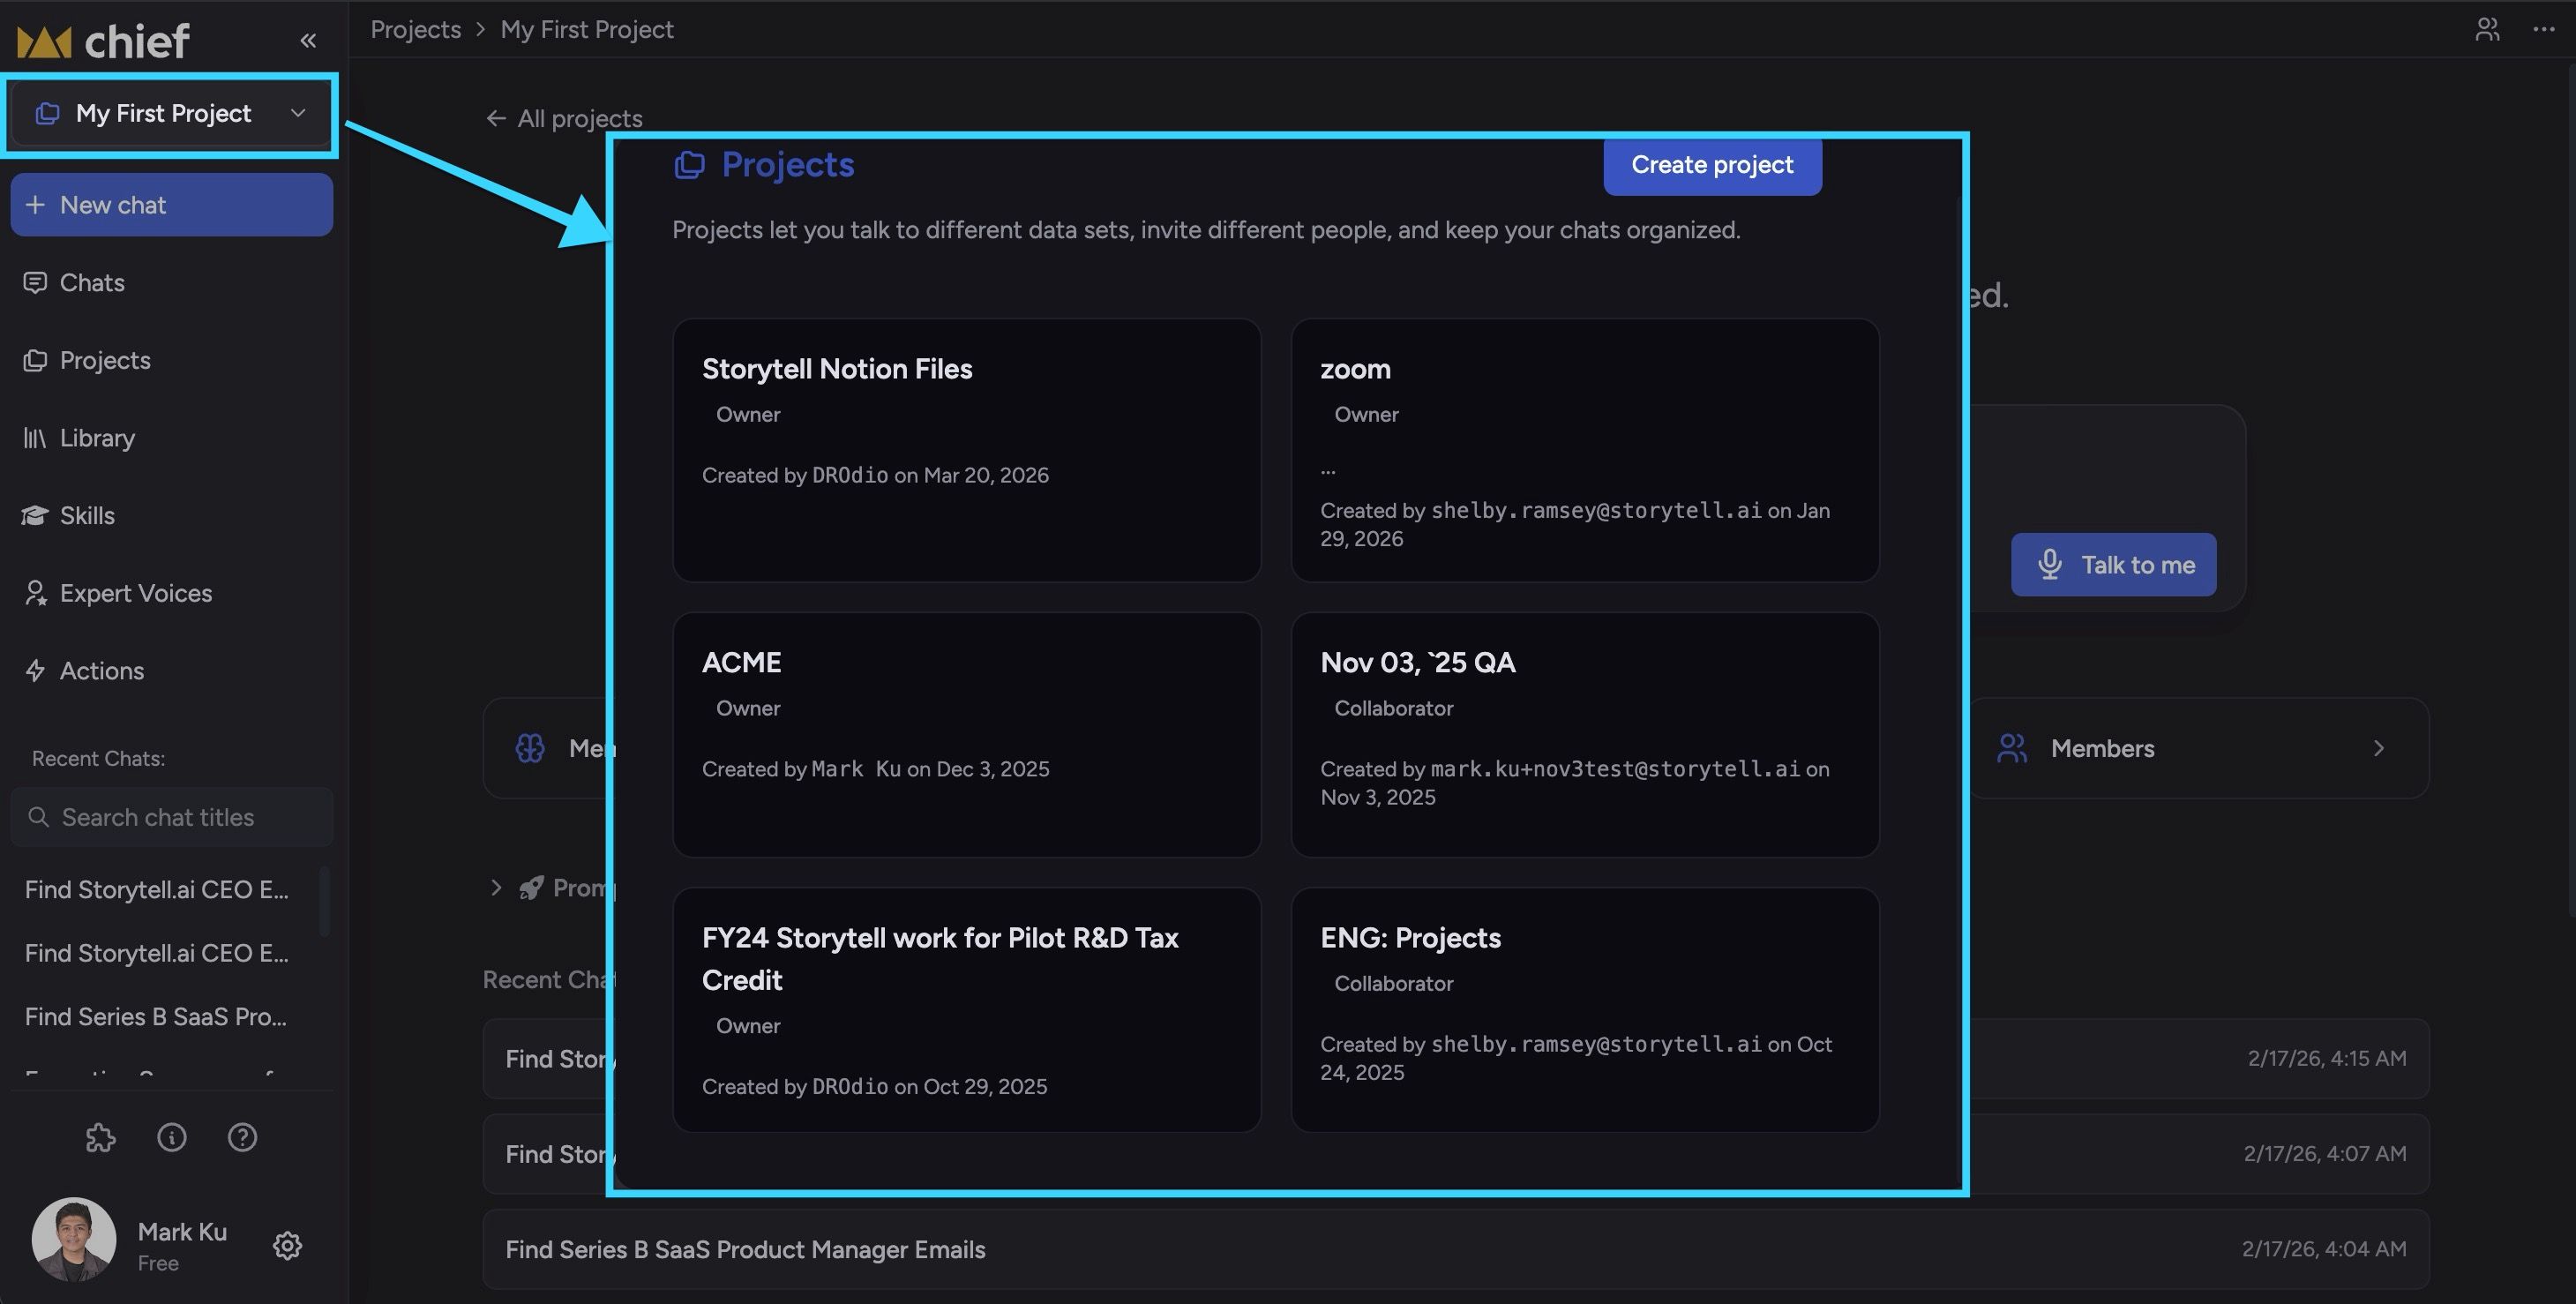
Task: Collapse the sidebar with double chevron icon
Action: [308, 40]
